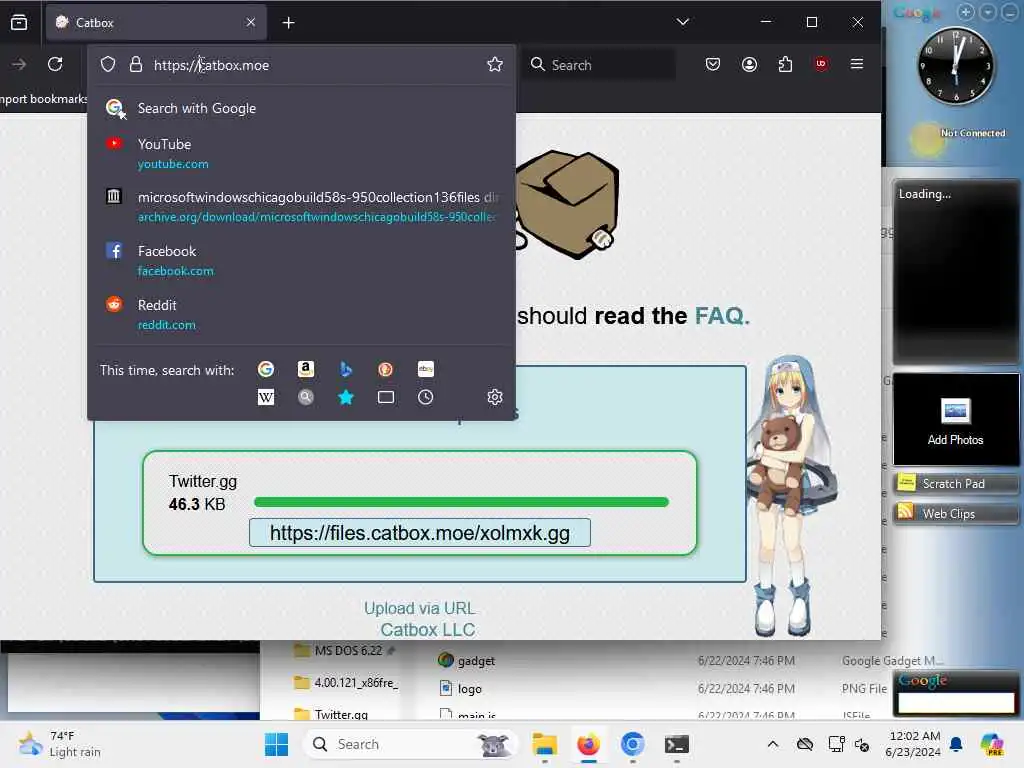Open the Extensions puzzle icon

[785, 64]
